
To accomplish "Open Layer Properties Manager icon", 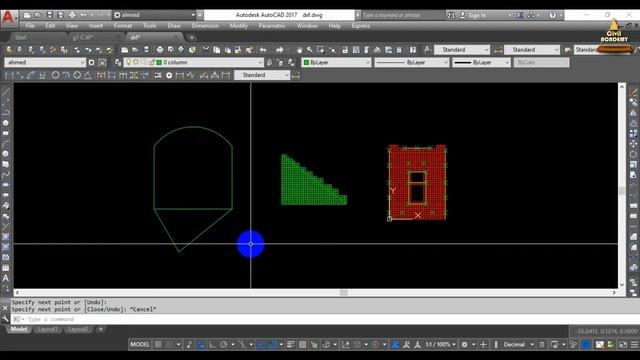I will pyautogui.click(x=118, y=62).
